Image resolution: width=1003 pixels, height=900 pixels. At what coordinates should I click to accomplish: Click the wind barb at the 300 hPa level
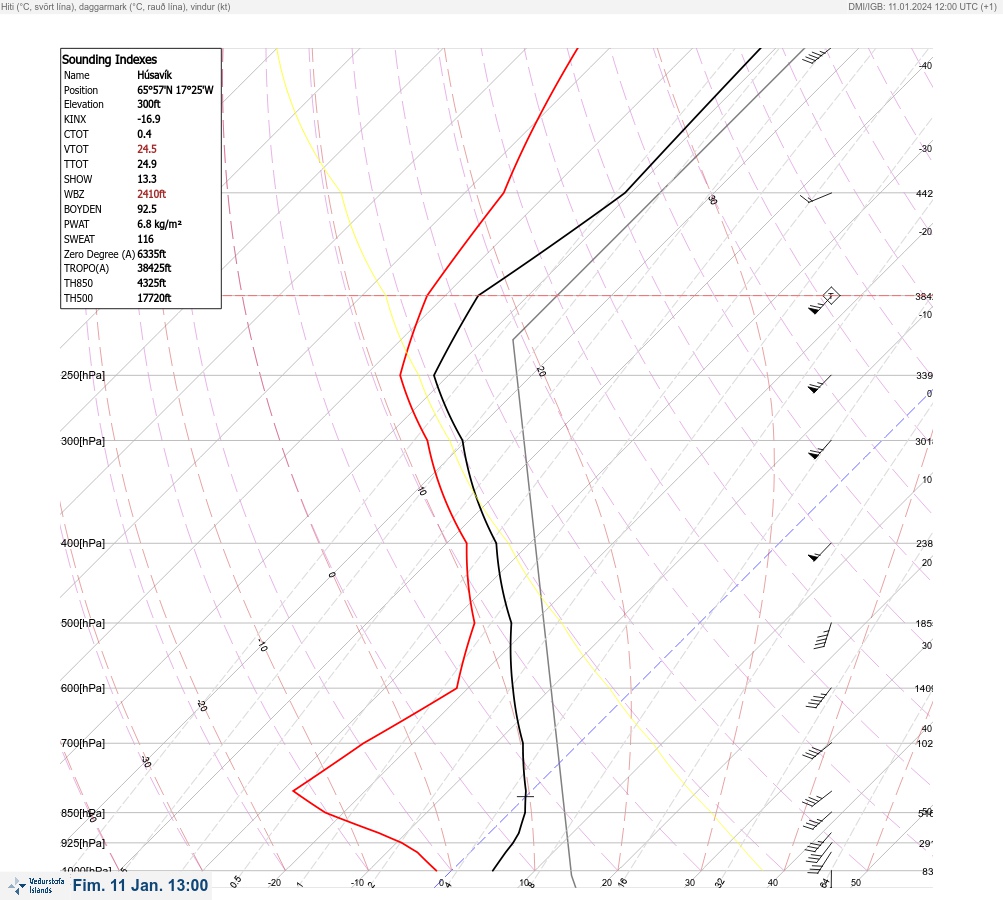819,449
